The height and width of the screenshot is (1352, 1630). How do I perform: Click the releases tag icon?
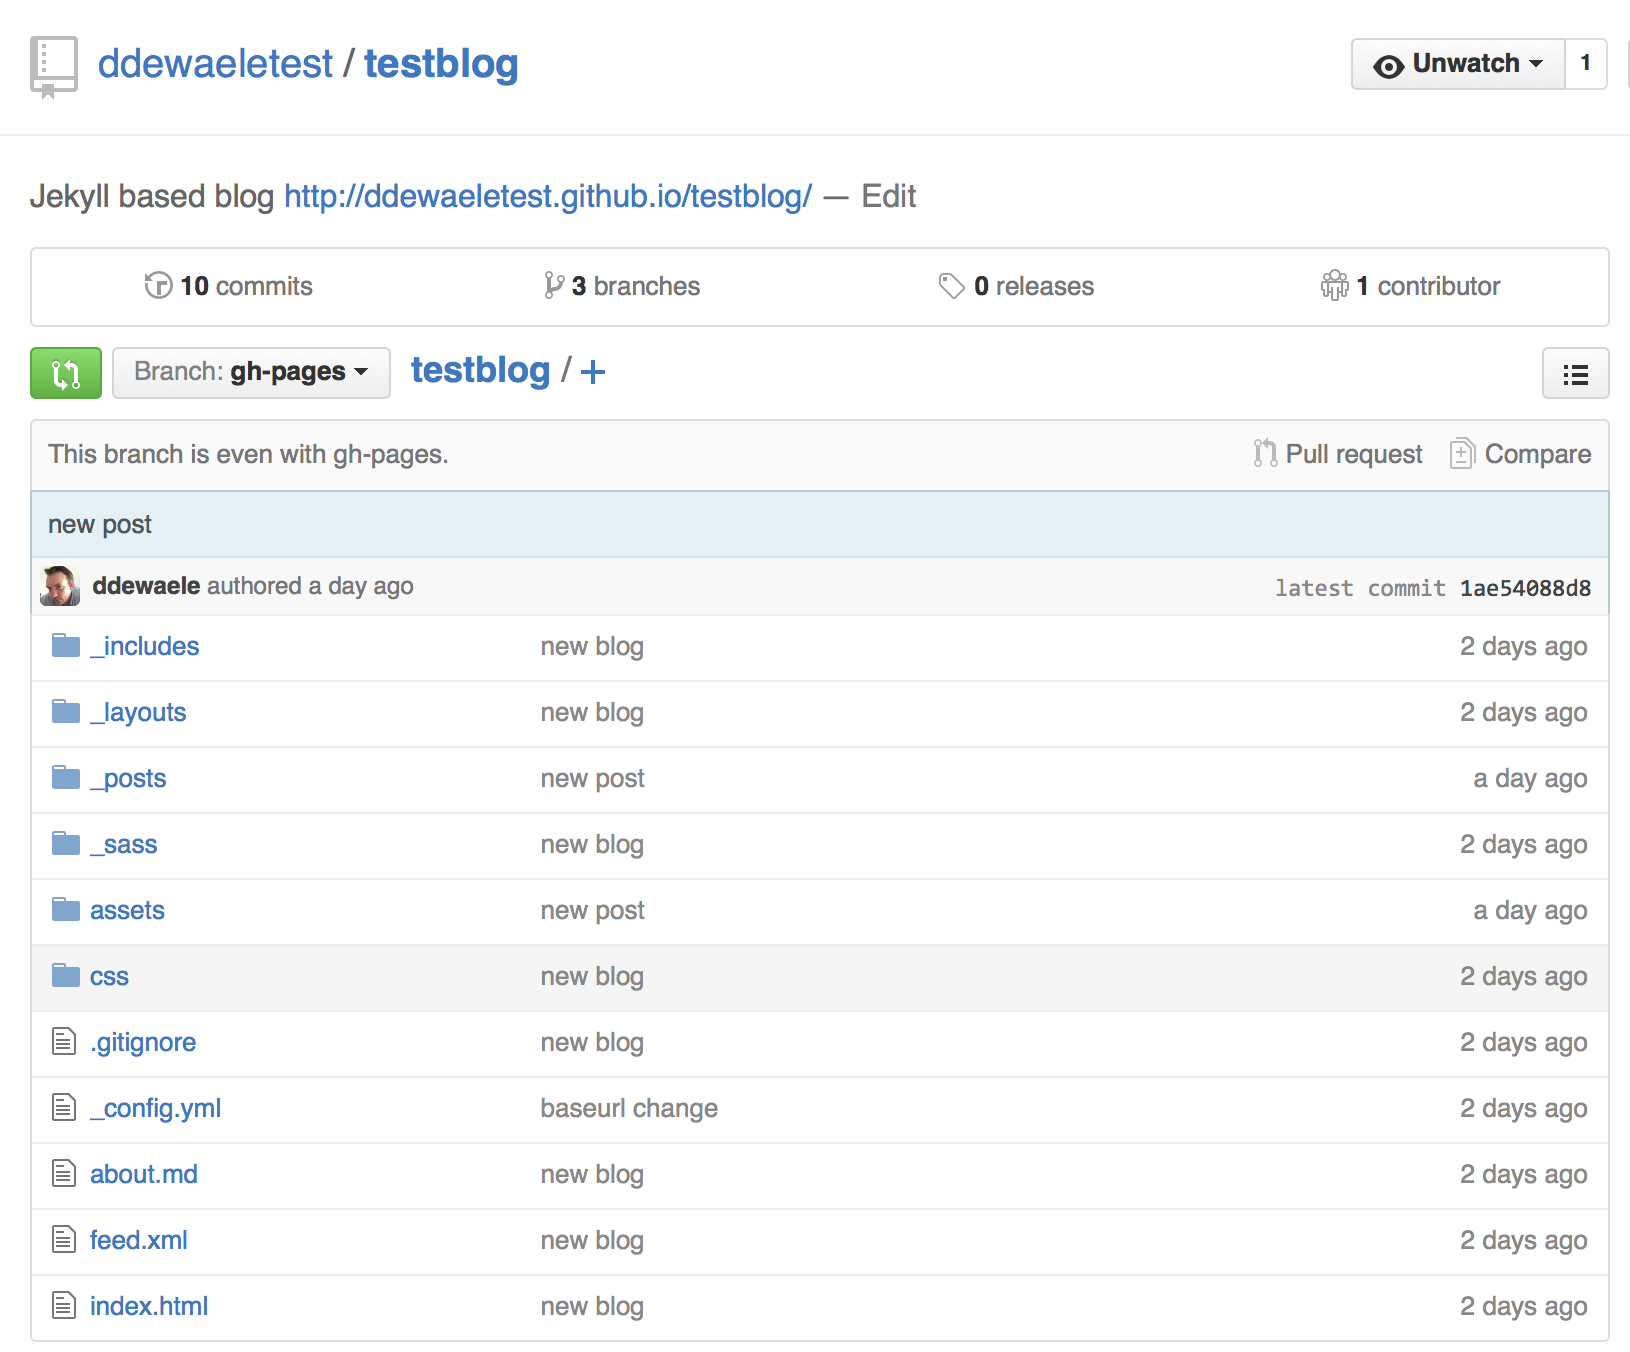951,286
